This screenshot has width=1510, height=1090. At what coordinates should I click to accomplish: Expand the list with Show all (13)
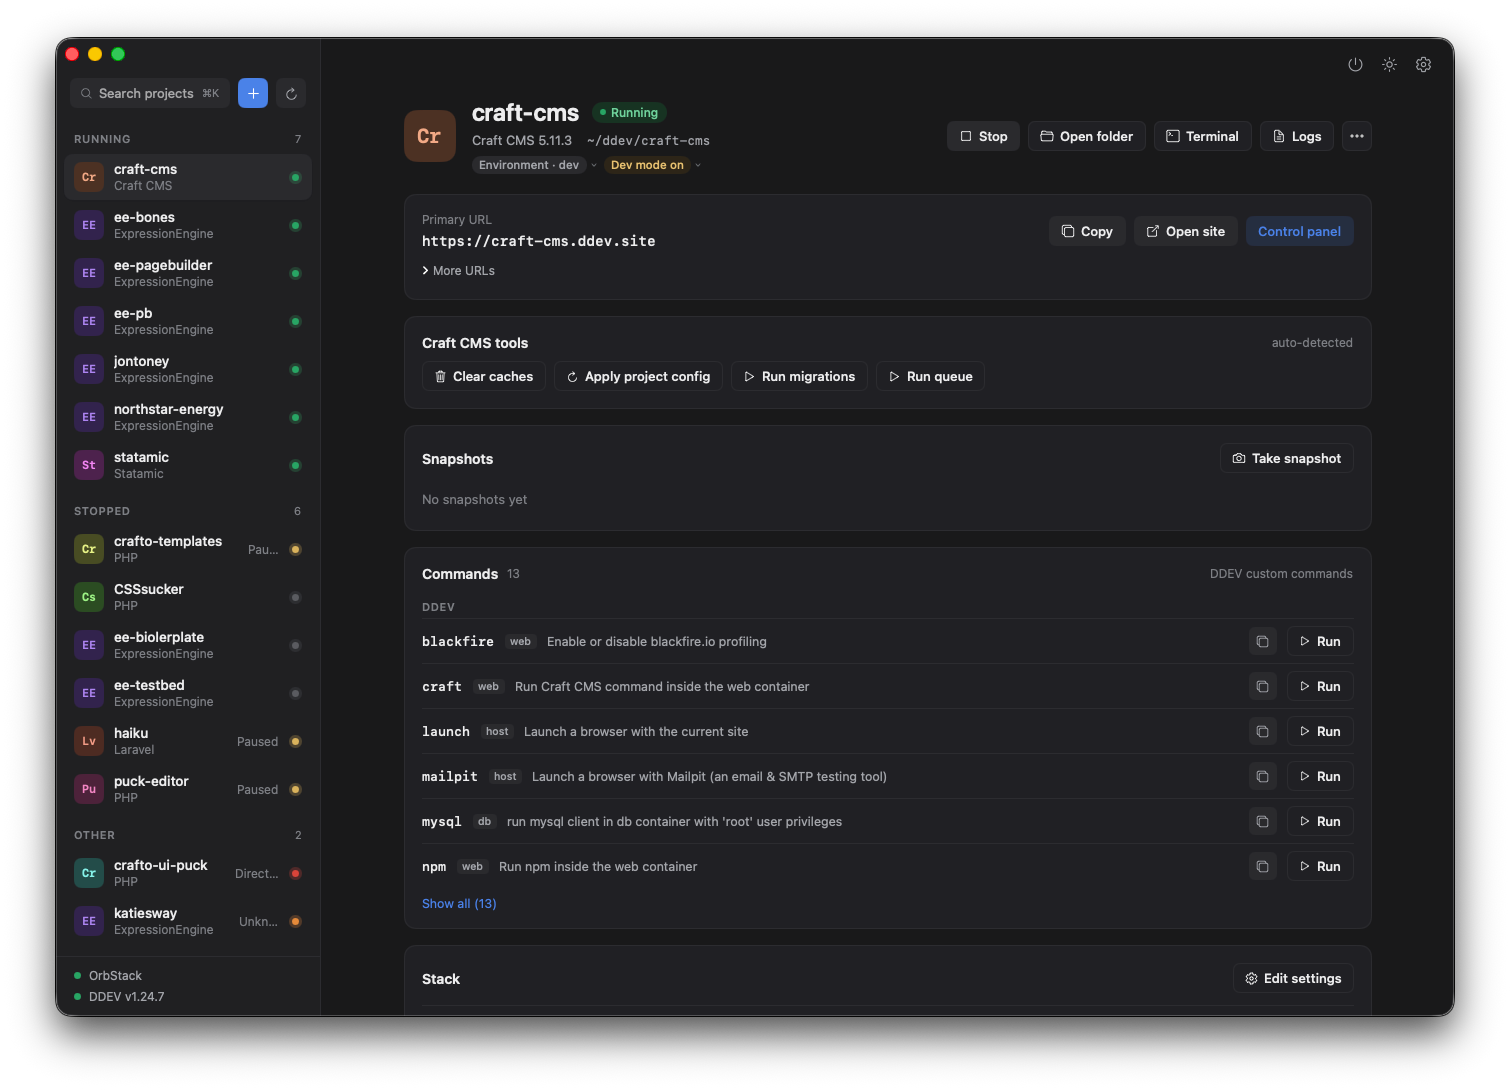(459, 903)
